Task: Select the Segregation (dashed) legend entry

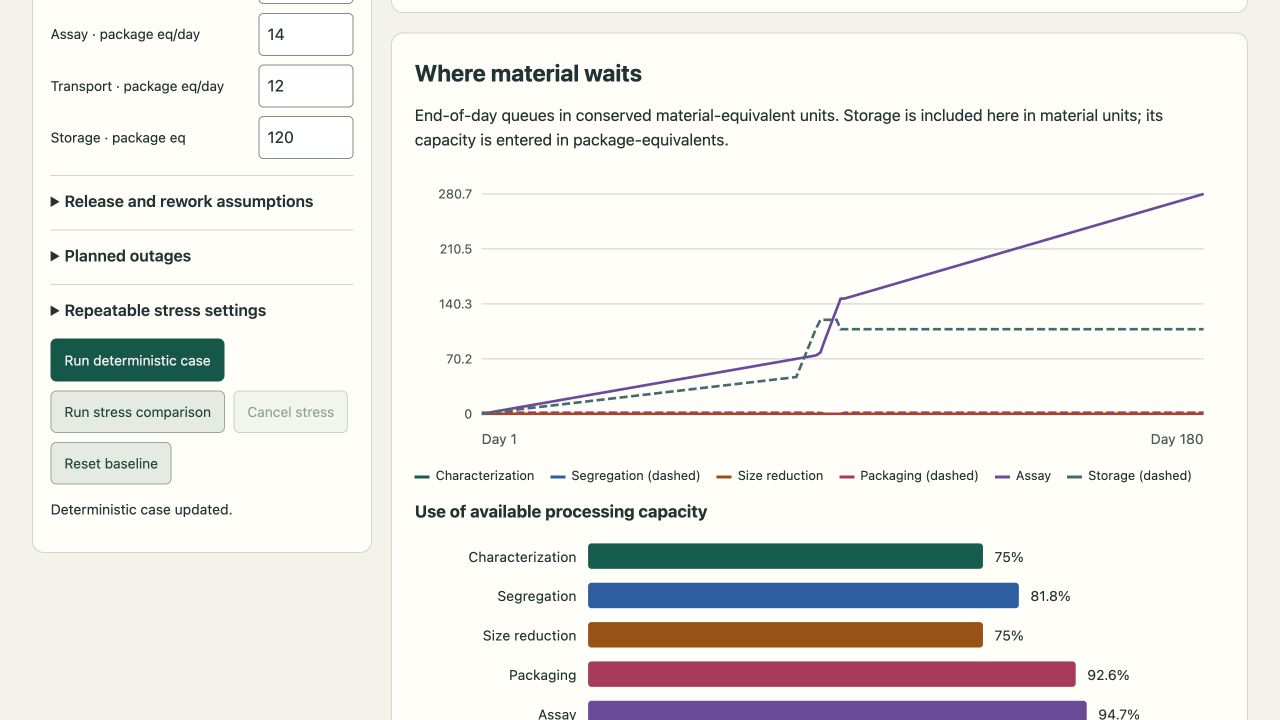Action: coord(625,476)
